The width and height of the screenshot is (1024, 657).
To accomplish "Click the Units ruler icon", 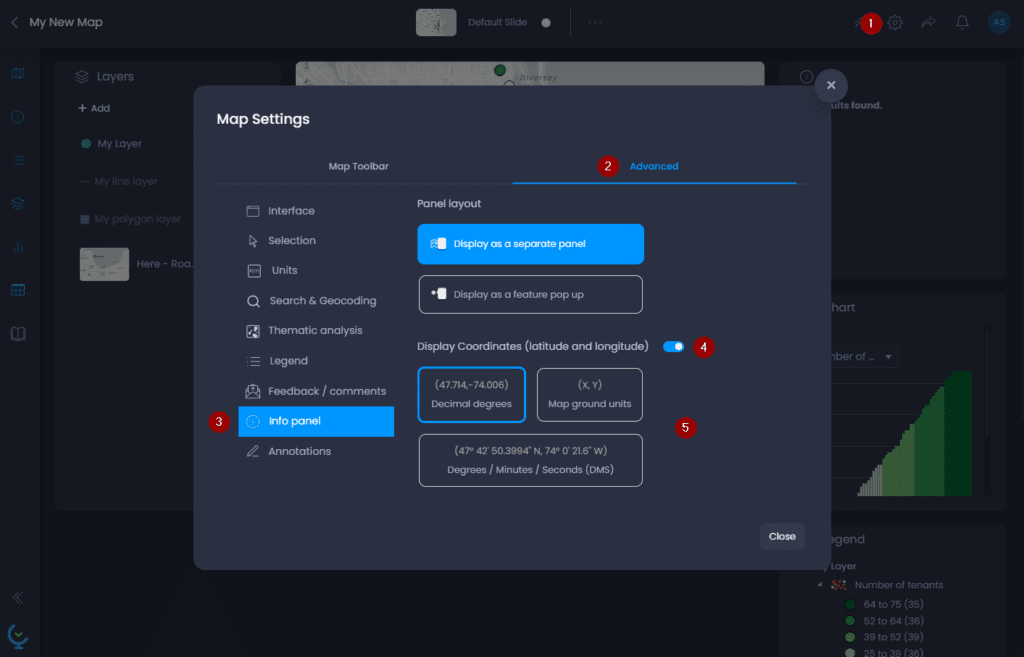I will (x=254, y=270).
